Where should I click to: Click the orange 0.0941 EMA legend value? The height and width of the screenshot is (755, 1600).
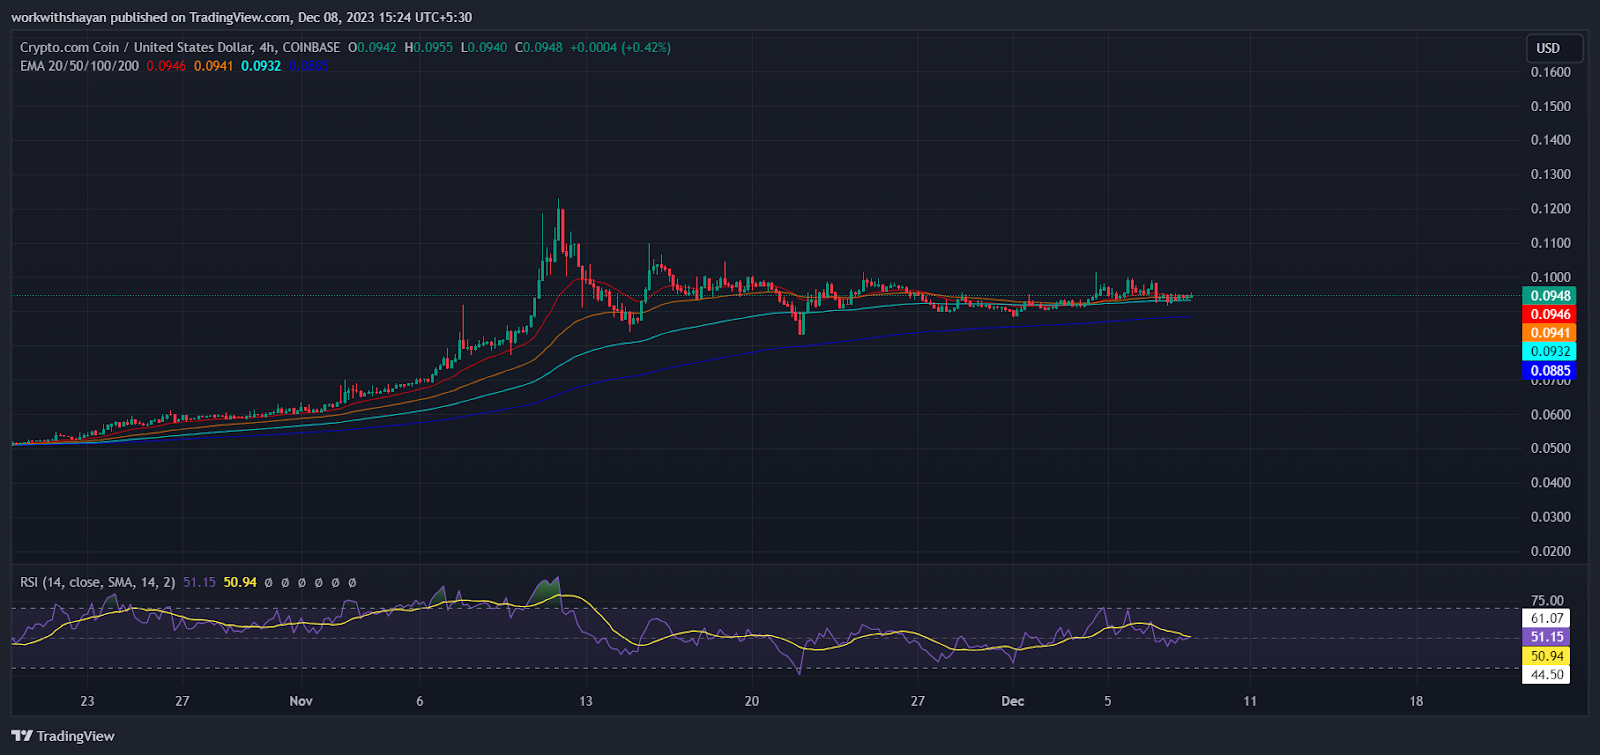pyautogui.click(x=213, y=66)
